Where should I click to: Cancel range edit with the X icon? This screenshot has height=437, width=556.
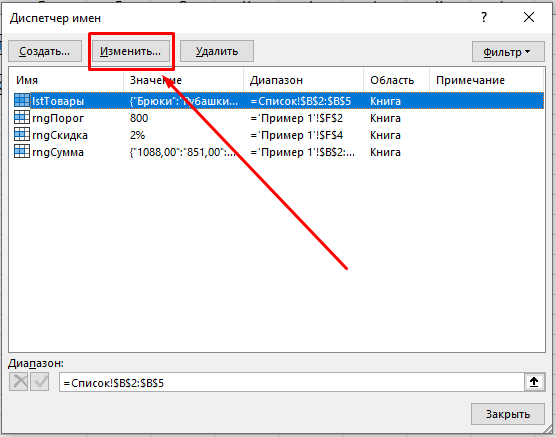tap(19, 382)
